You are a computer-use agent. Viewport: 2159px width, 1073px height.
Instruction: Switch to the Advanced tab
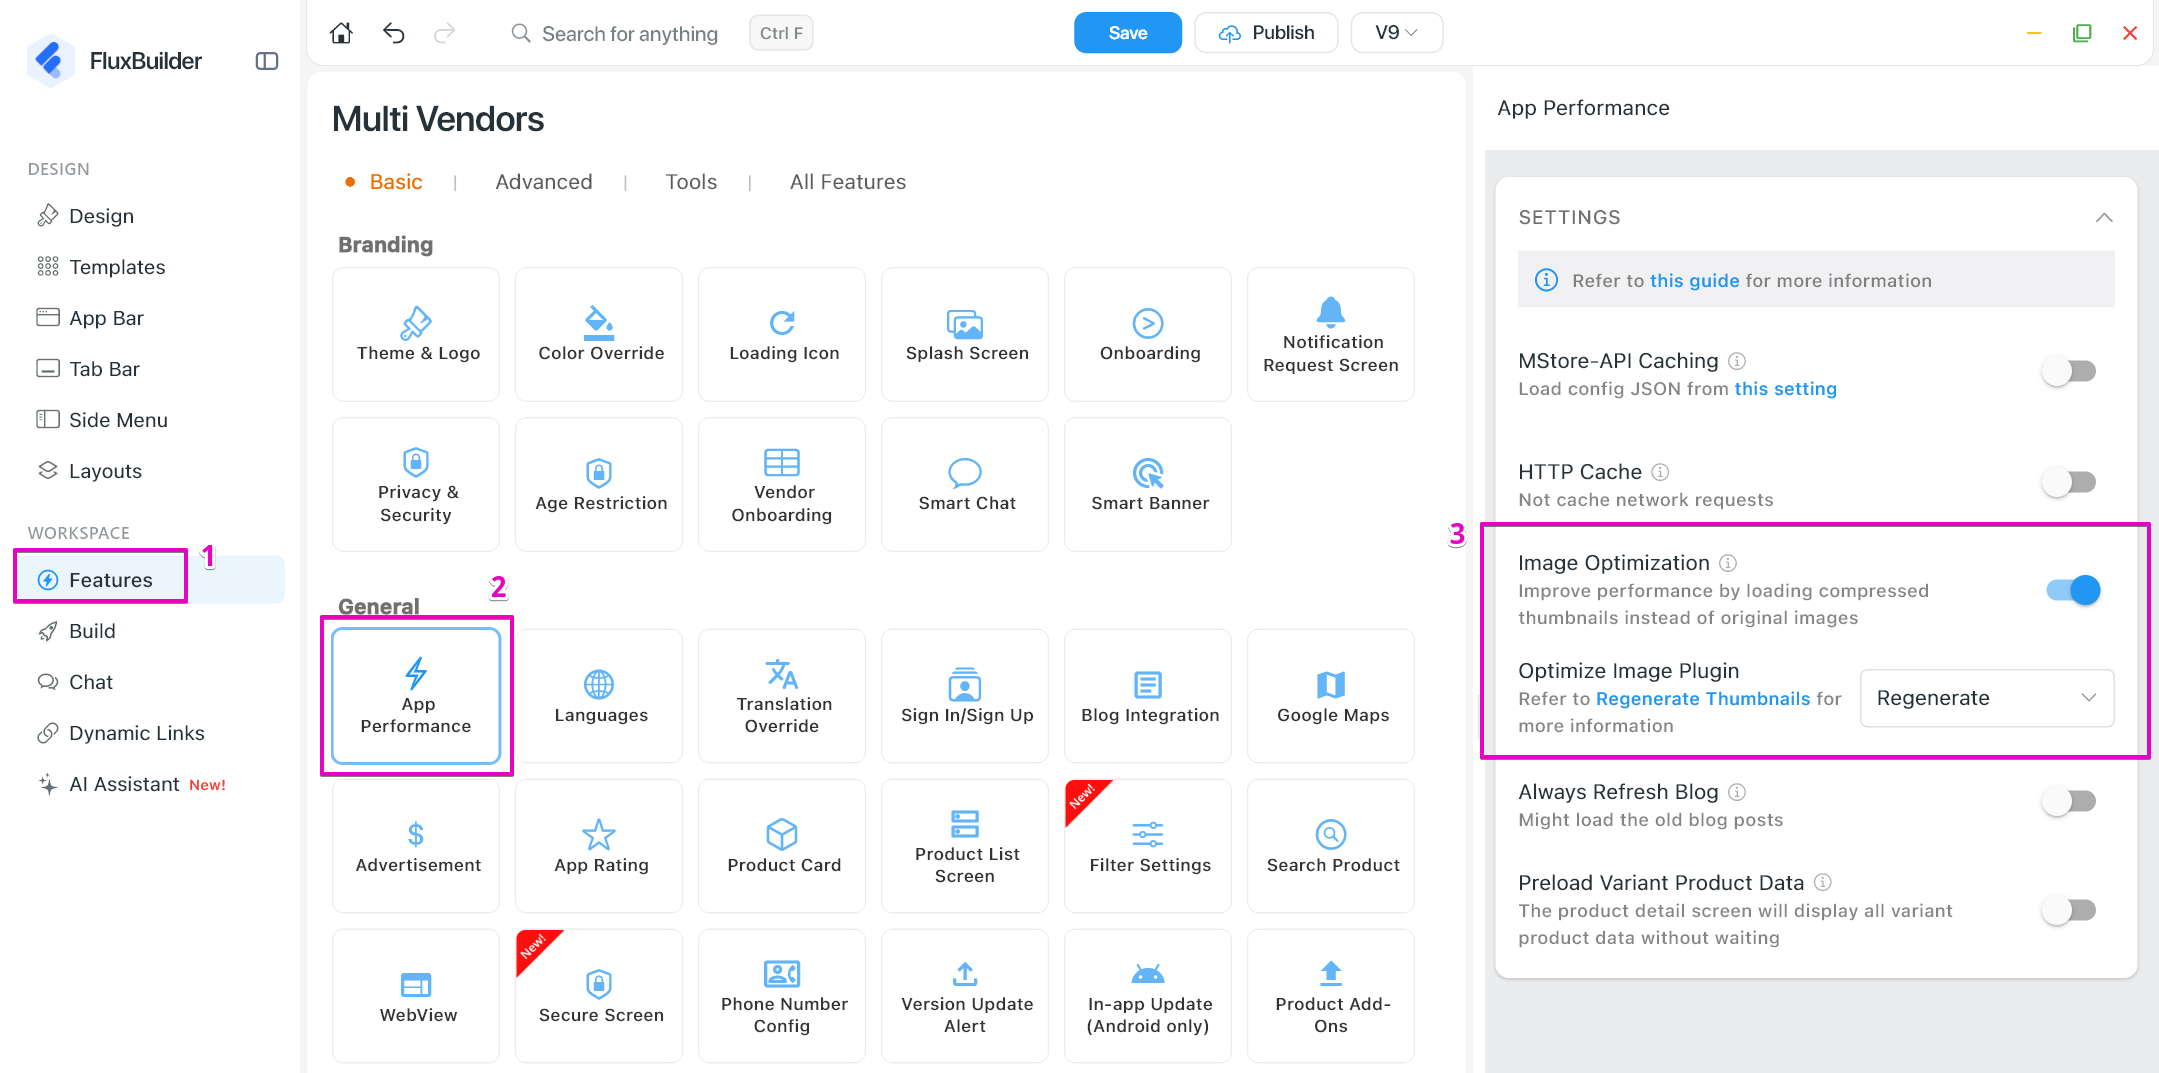tap(544, 182)
